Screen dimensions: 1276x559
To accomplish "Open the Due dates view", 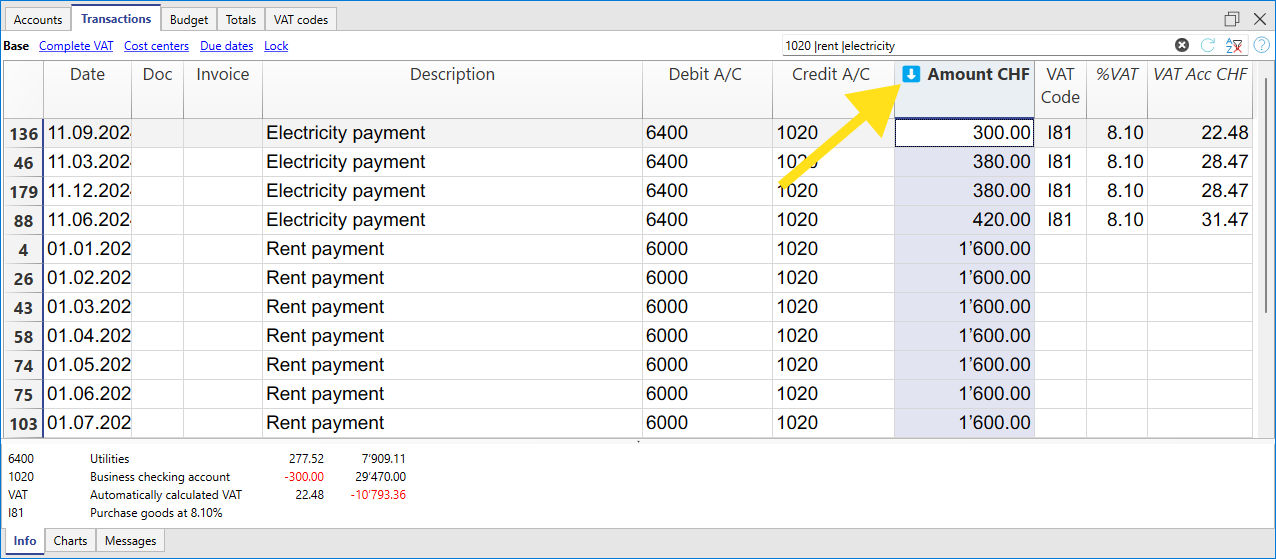I will click(x=226, y=46).
